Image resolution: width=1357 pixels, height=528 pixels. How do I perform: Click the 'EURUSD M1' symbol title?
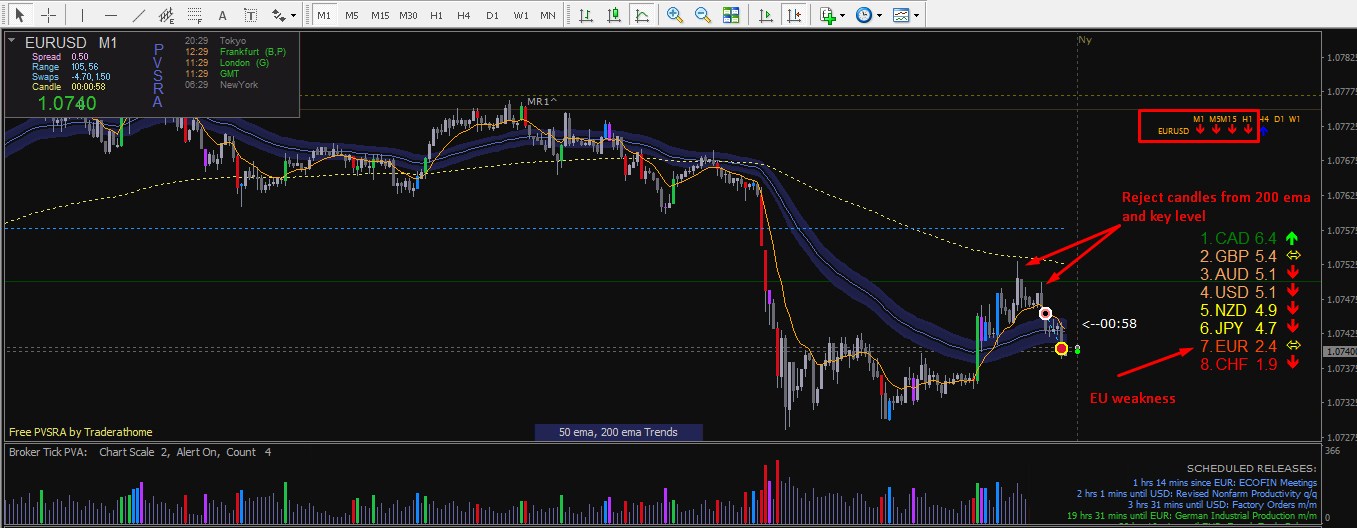pyautogui.click(x=71, y=42)
